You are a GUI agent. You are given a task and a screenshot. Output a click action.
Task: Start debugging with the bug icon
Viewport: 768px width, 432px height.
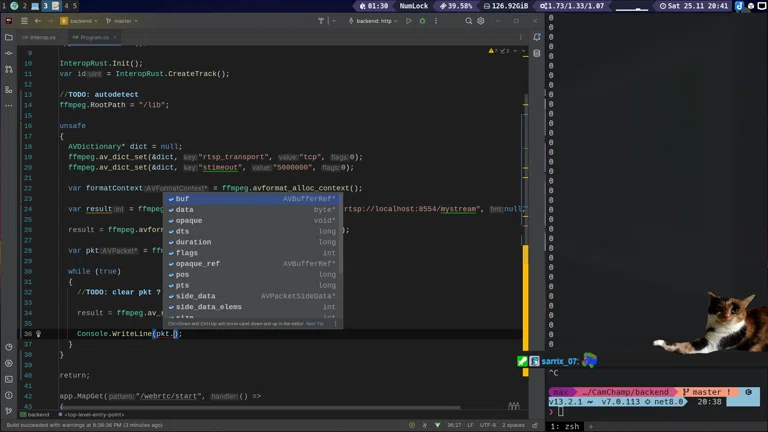point(421,21)
